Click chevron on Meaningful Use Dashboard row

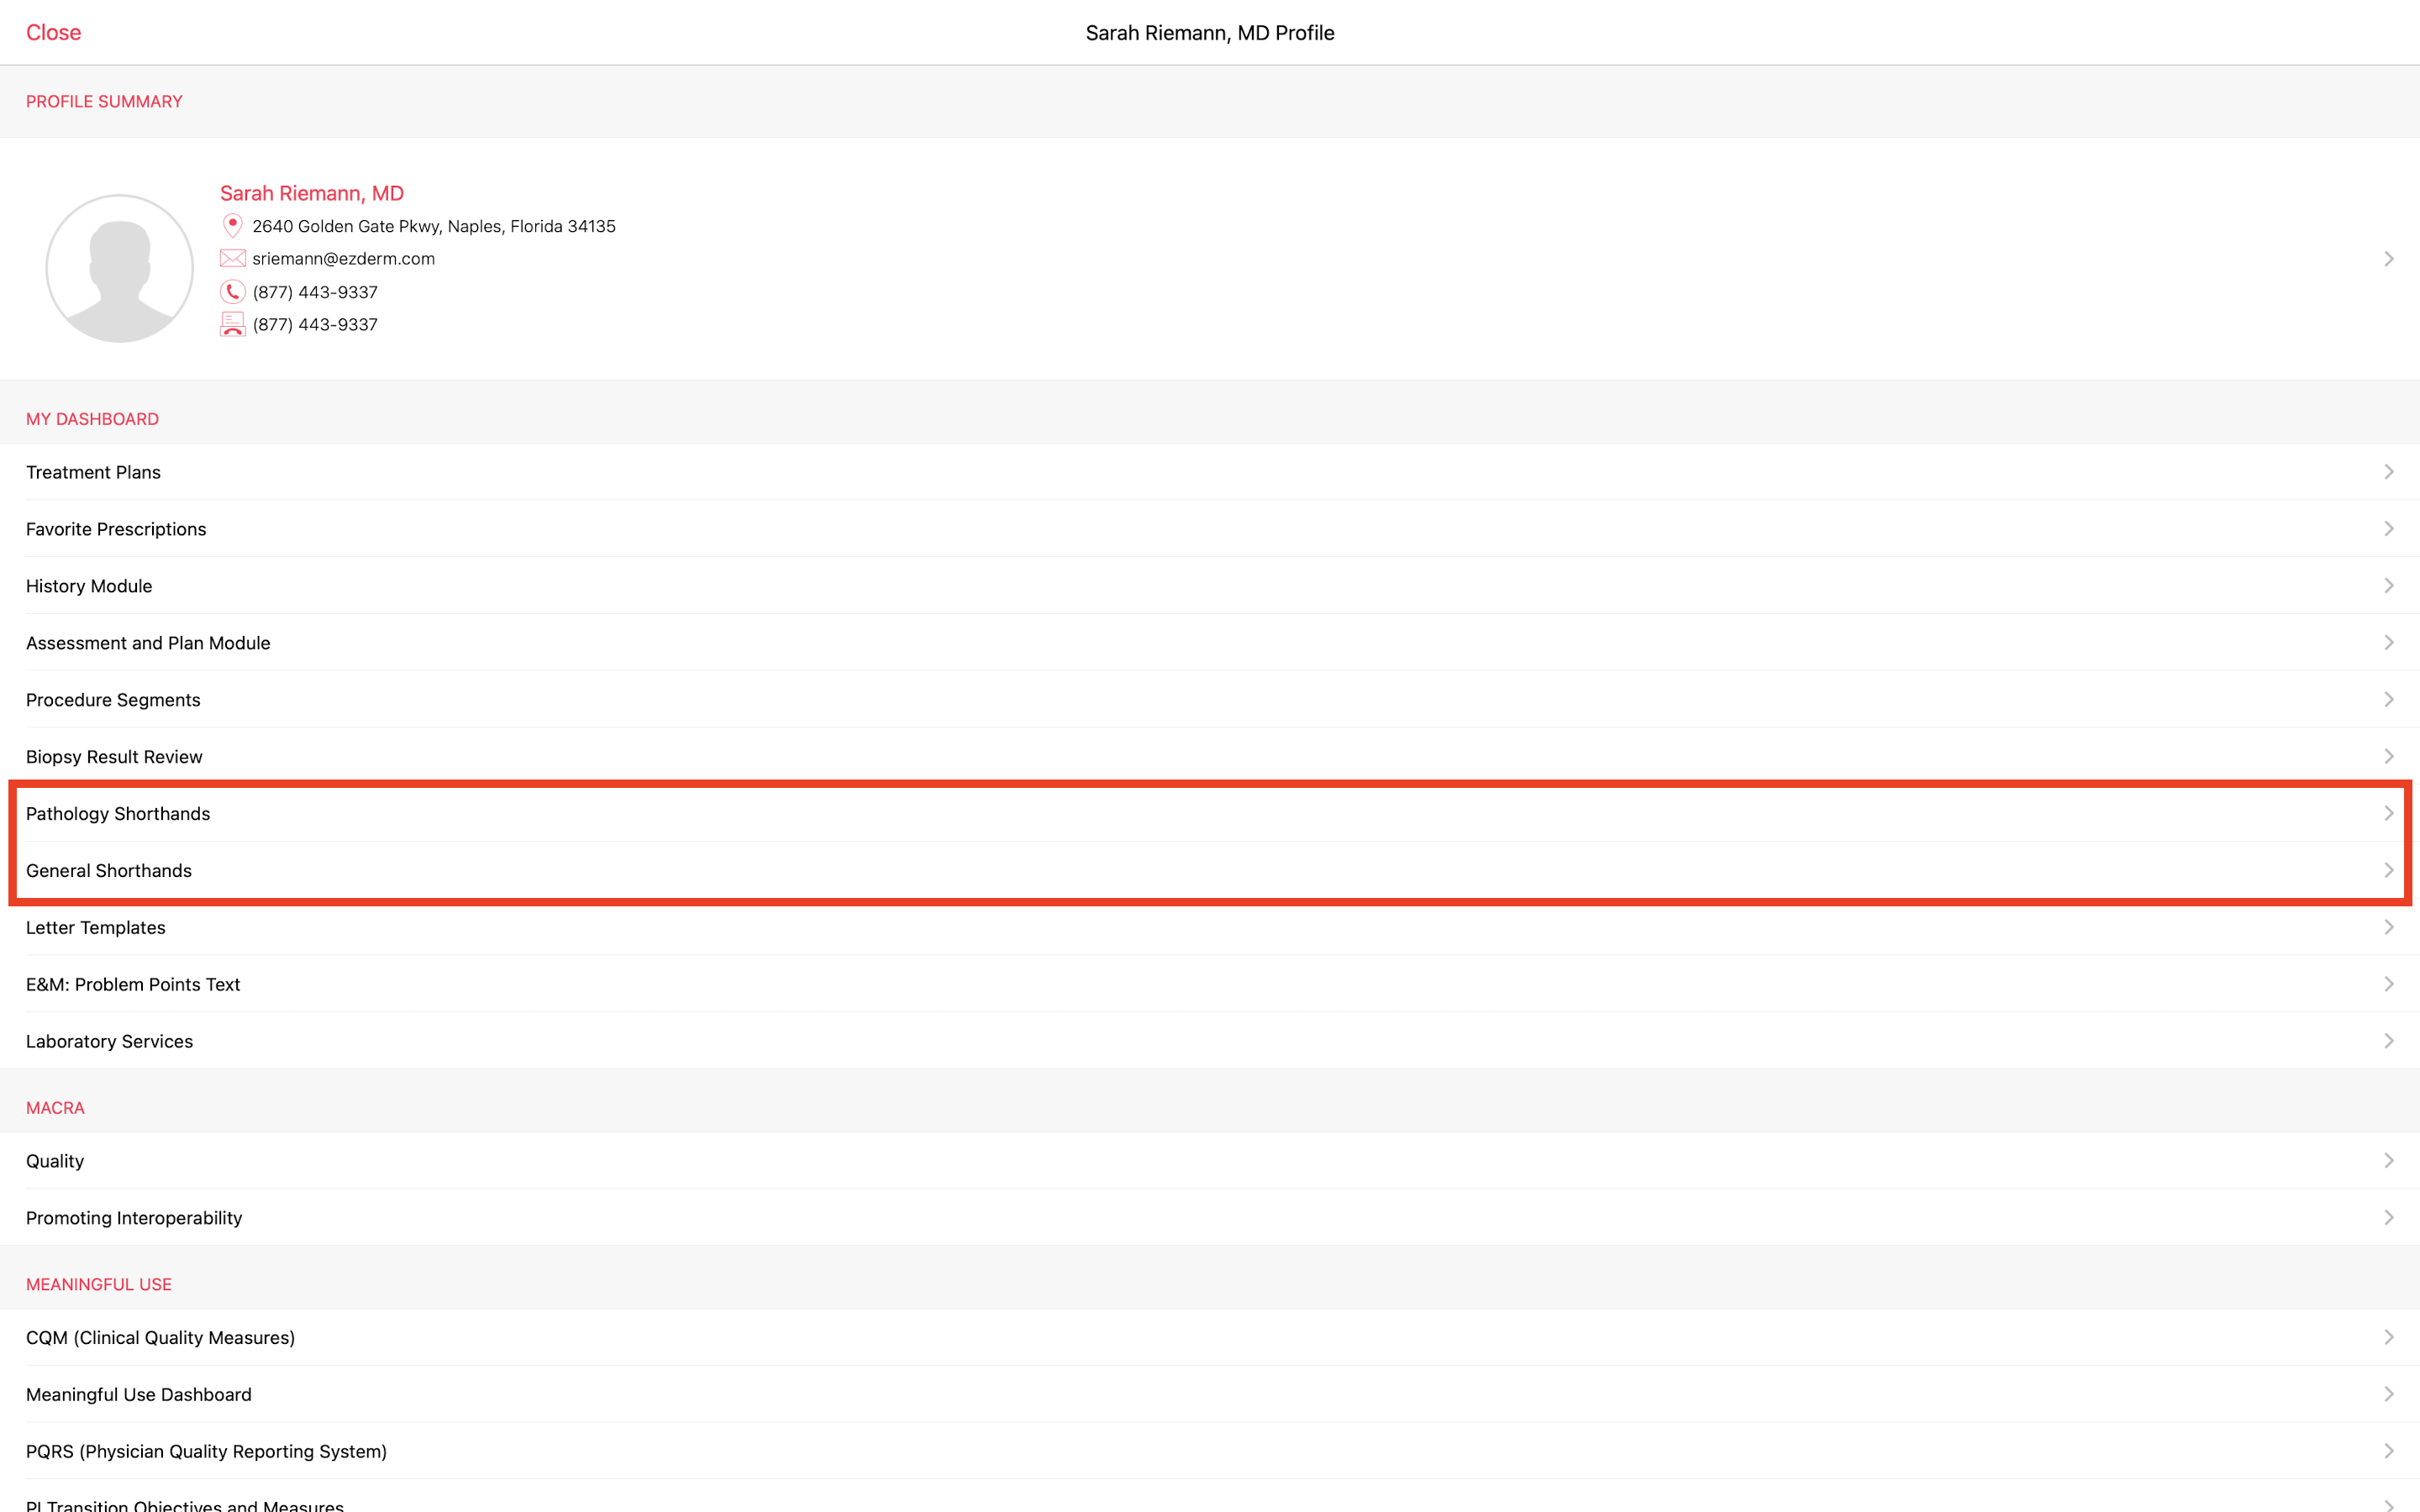coord(2388,1395)
